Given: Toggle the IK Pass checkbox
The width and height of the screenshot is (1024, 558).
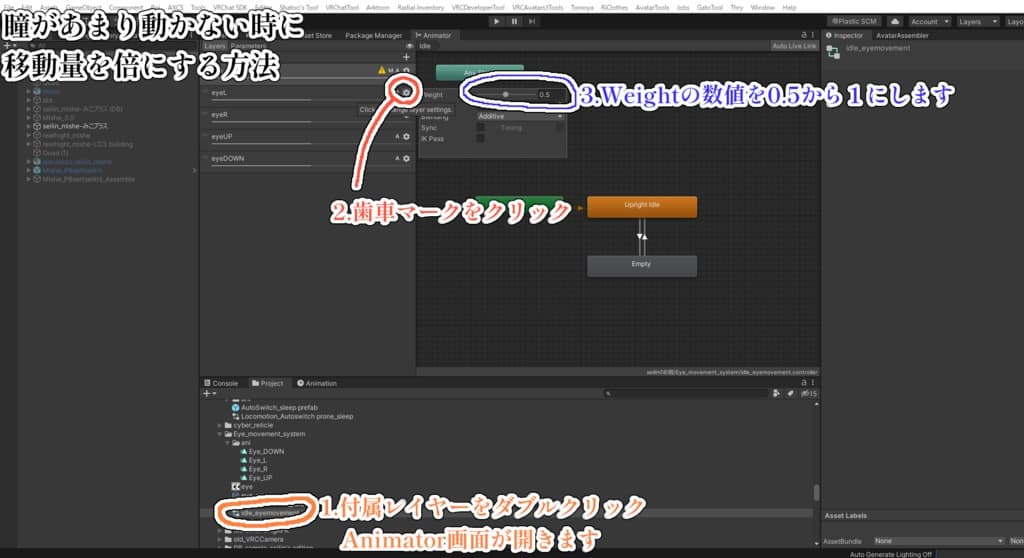Looking at the screenshot, I should tap(481, 139).
